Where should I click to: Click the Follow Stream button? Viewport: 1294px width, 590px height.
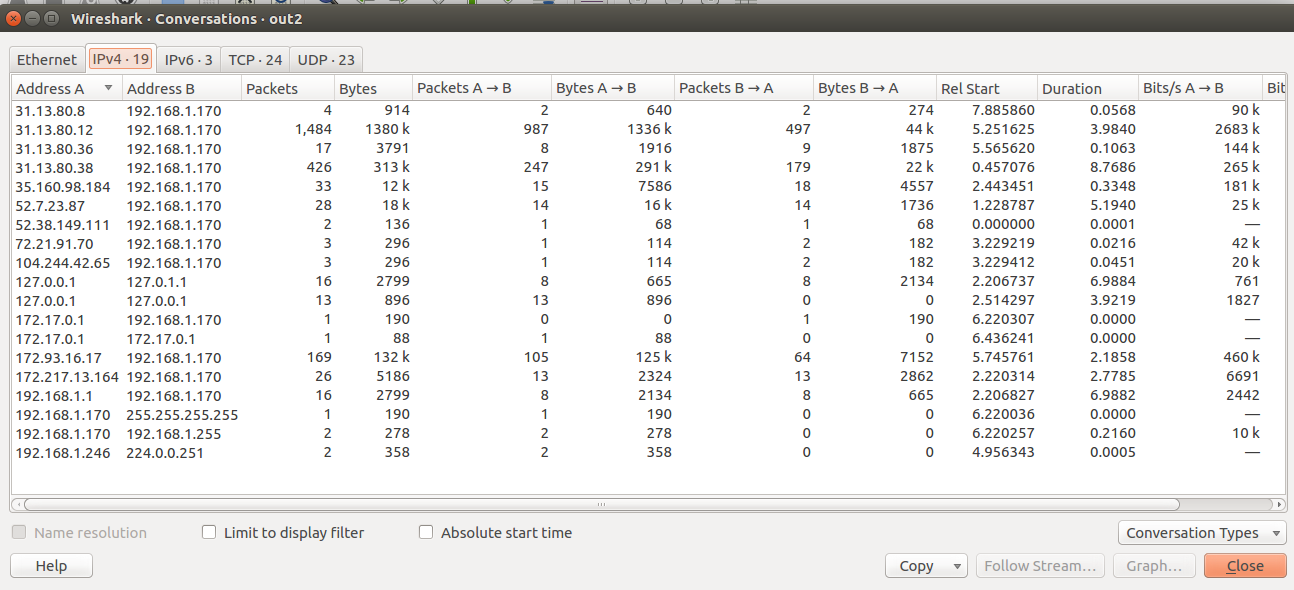1040,566
